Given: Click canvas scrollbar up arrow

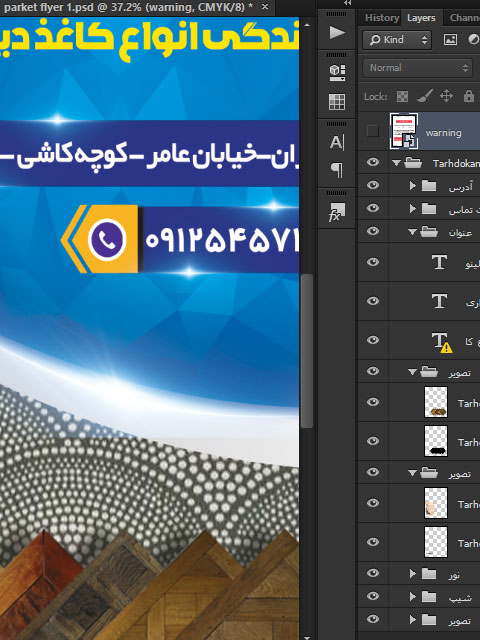Looking at the screenshot, I should (307, 25).
